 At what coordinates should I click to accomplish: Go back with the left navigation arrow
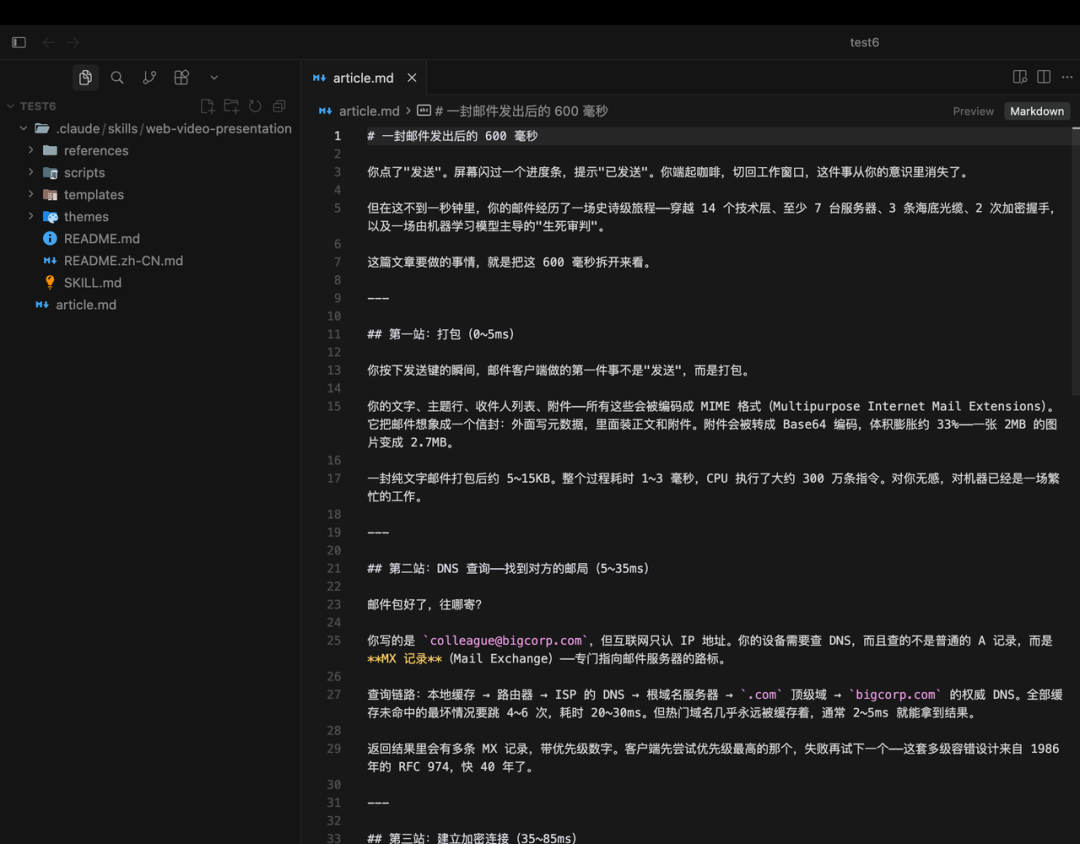coord(49,43)
